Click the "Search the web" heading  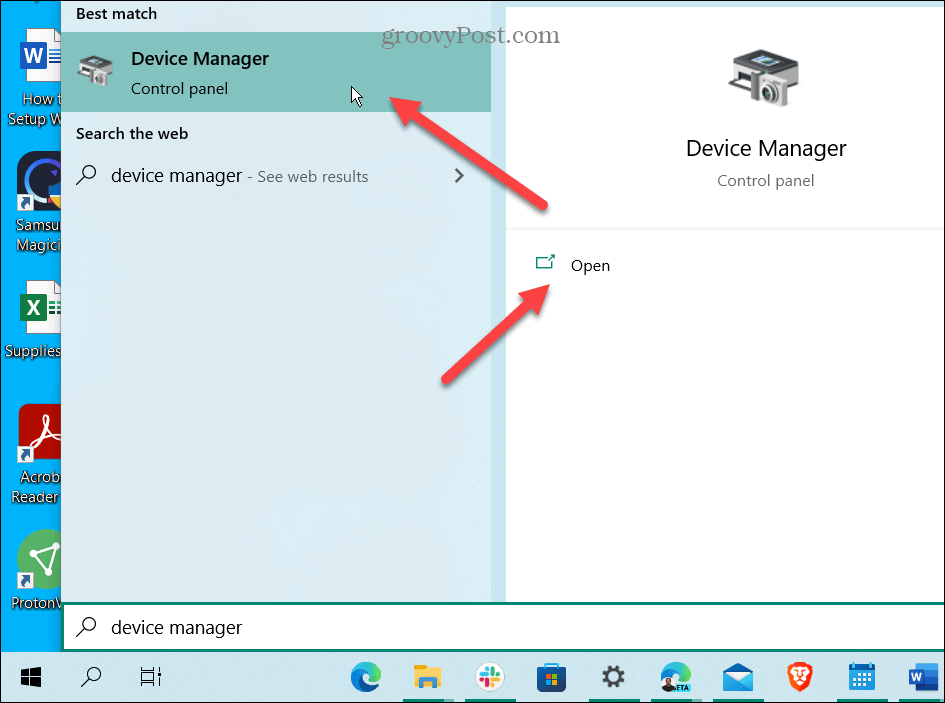pyautogui.click(x=132, y=133)
